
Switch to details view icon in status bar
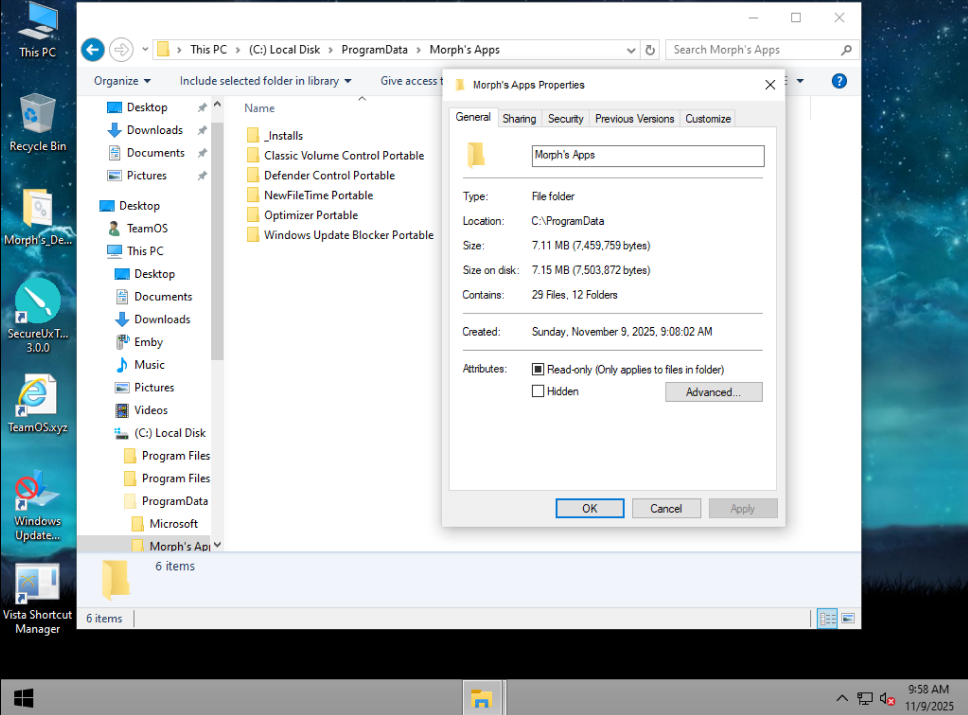tap(827, 618)
